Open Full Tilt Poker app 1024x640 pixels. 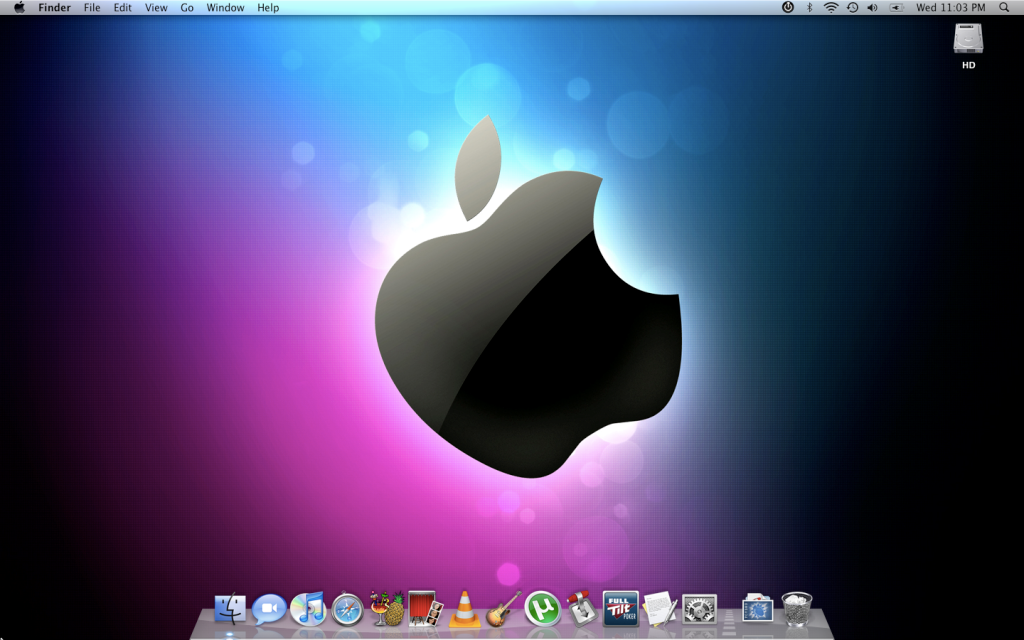tap(620, 609)
